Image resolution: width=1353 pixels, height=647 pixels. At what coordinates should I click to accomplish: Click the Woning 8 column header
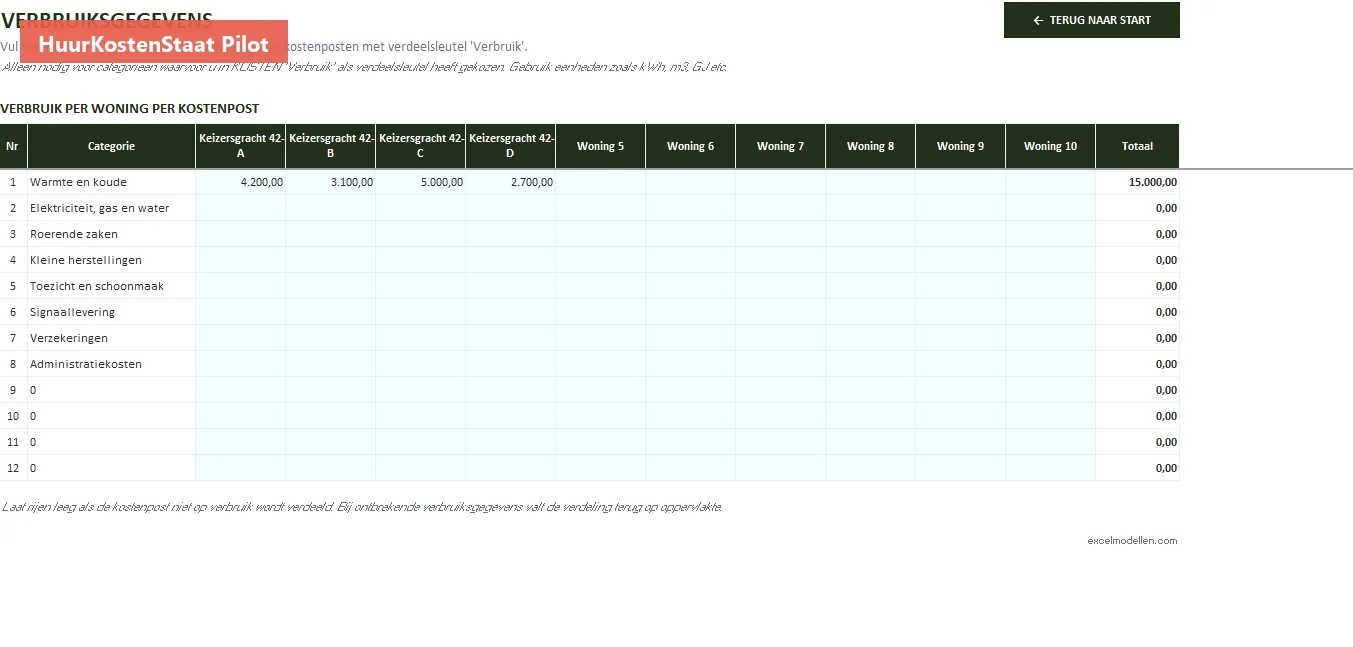(871, 146)
